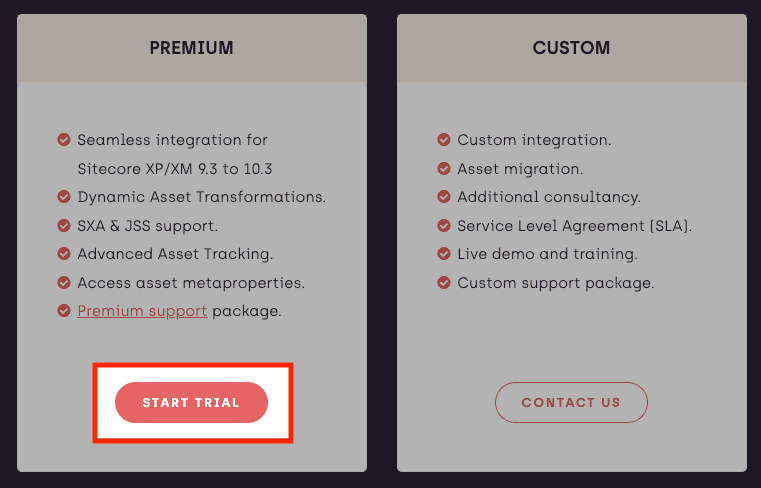Click the checkmark beside Seamless integration
Screen dimensions: 761x488
click(x=64, y=140)
